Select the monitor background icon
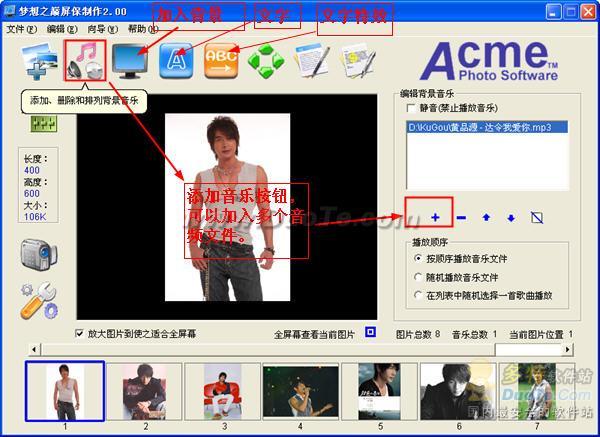Viewport: 600px width, 437px height. pos(130,61)
